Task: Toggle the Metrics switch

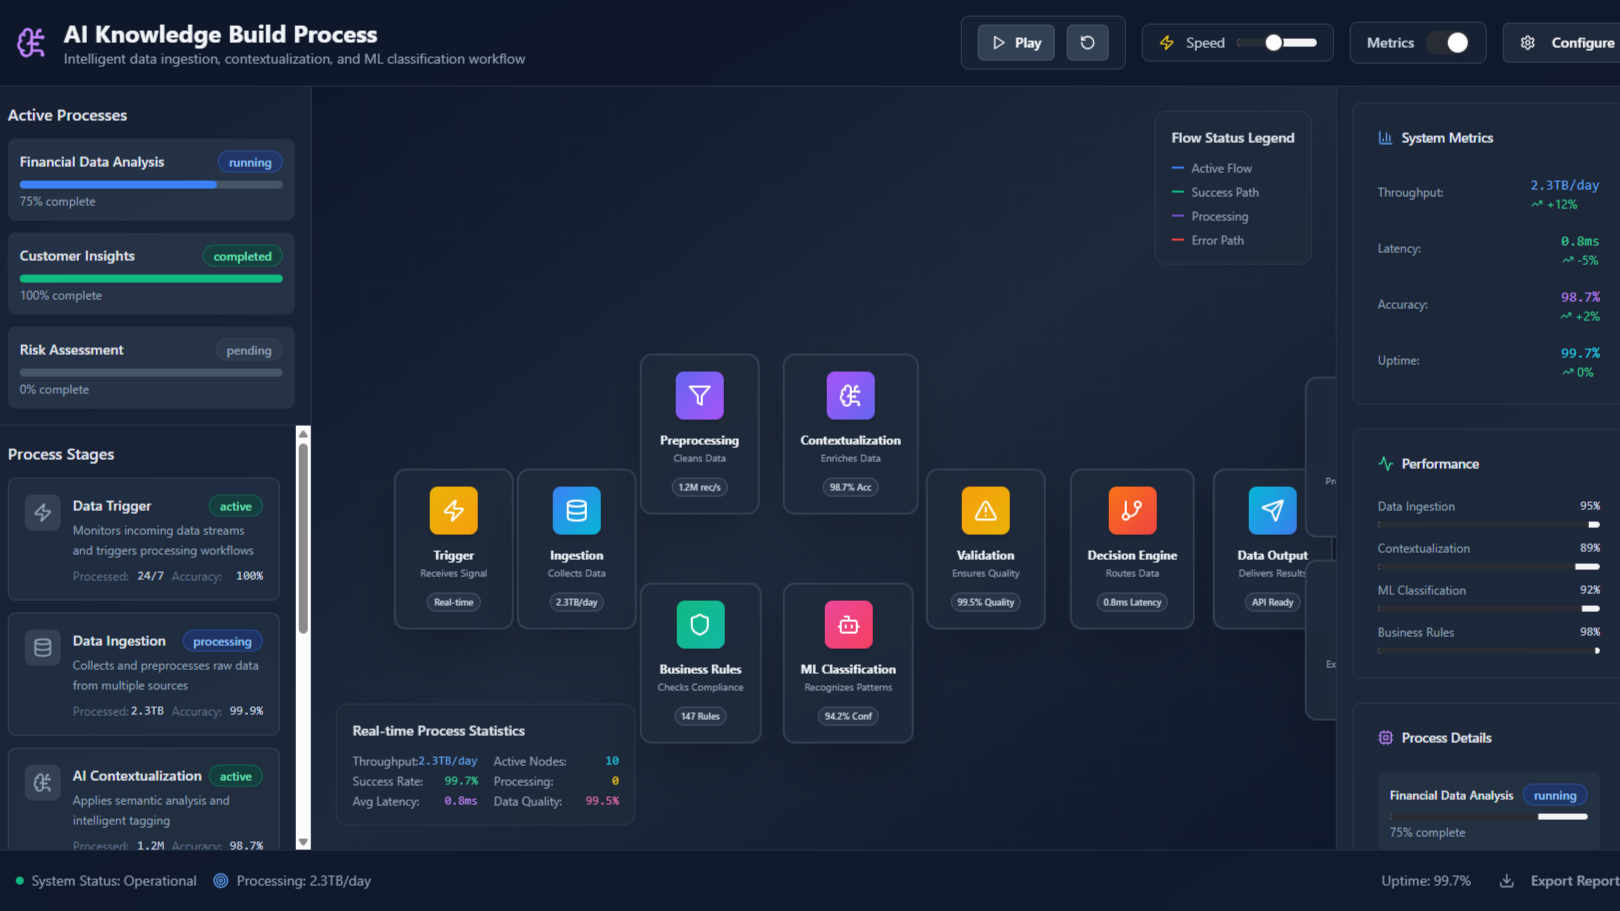Action: coord(1447,43)
